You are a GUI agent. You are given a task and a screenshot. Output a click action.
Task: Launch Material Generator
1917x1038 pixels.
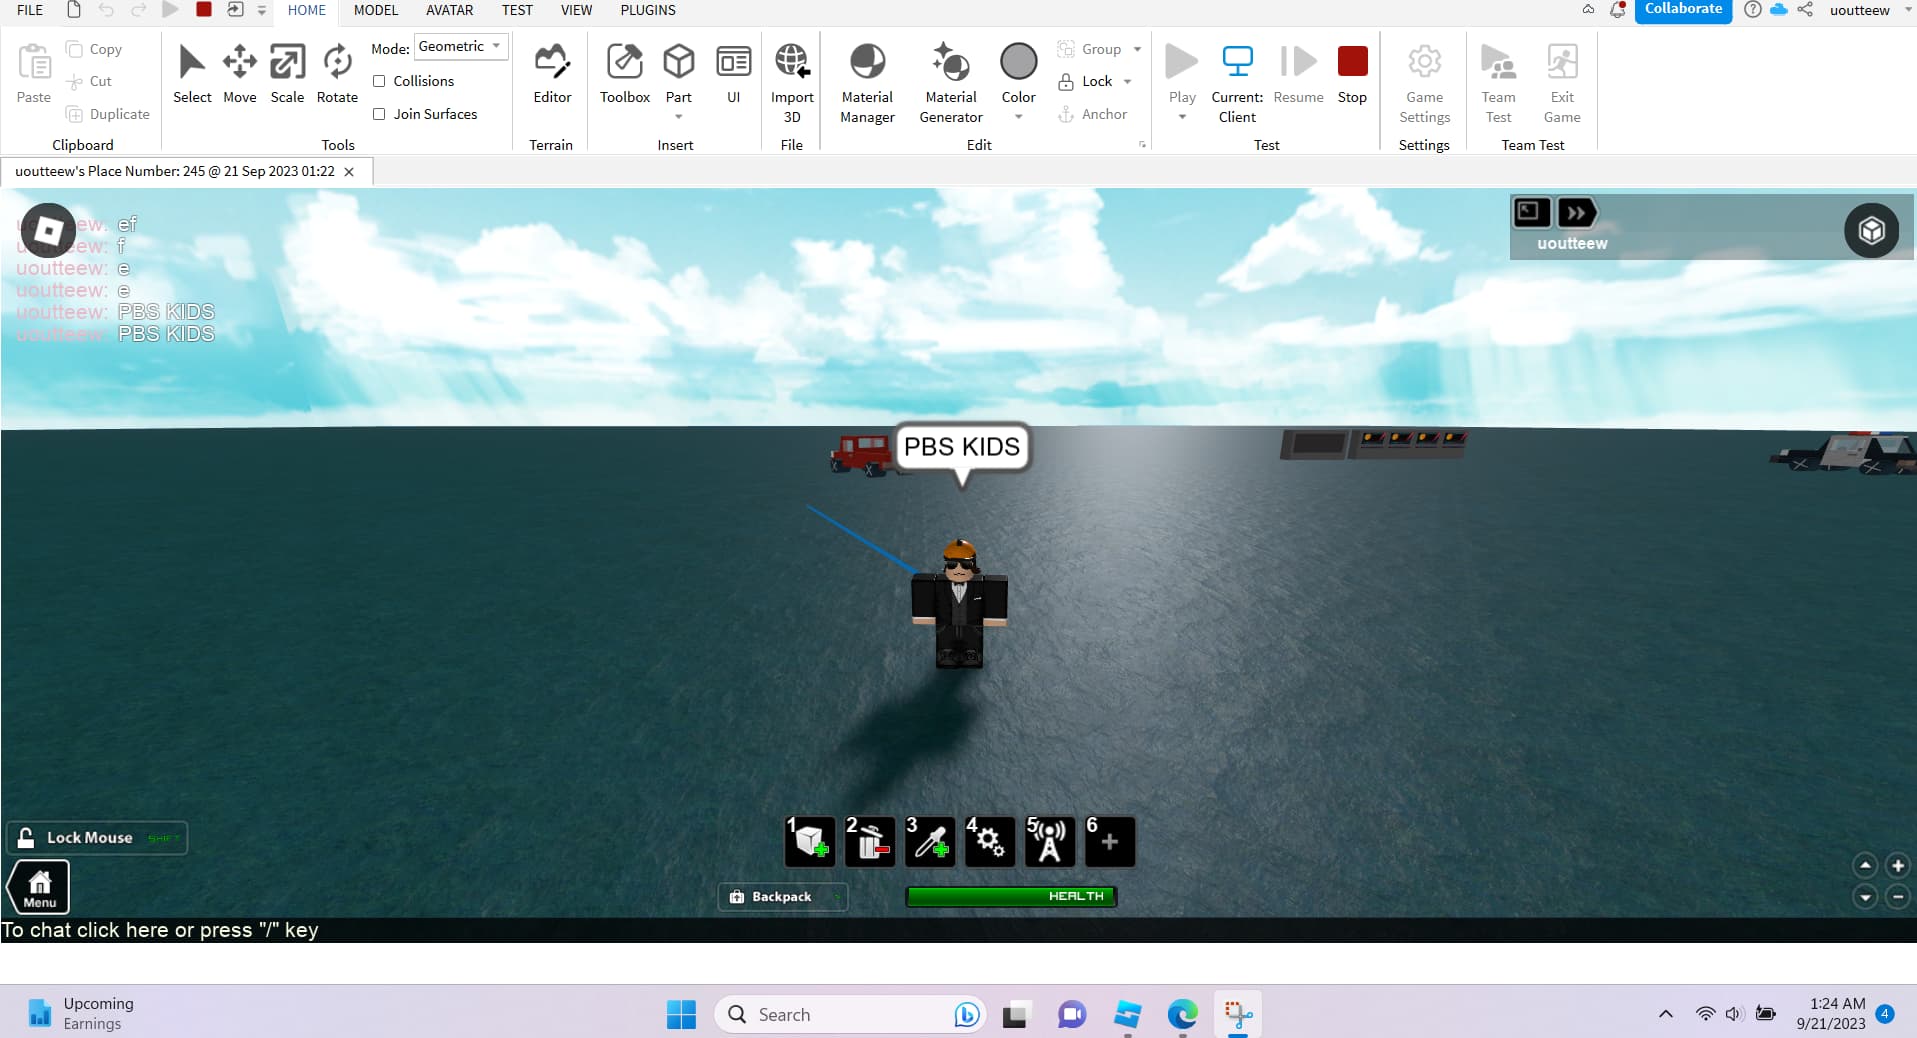tap(951, 83)
